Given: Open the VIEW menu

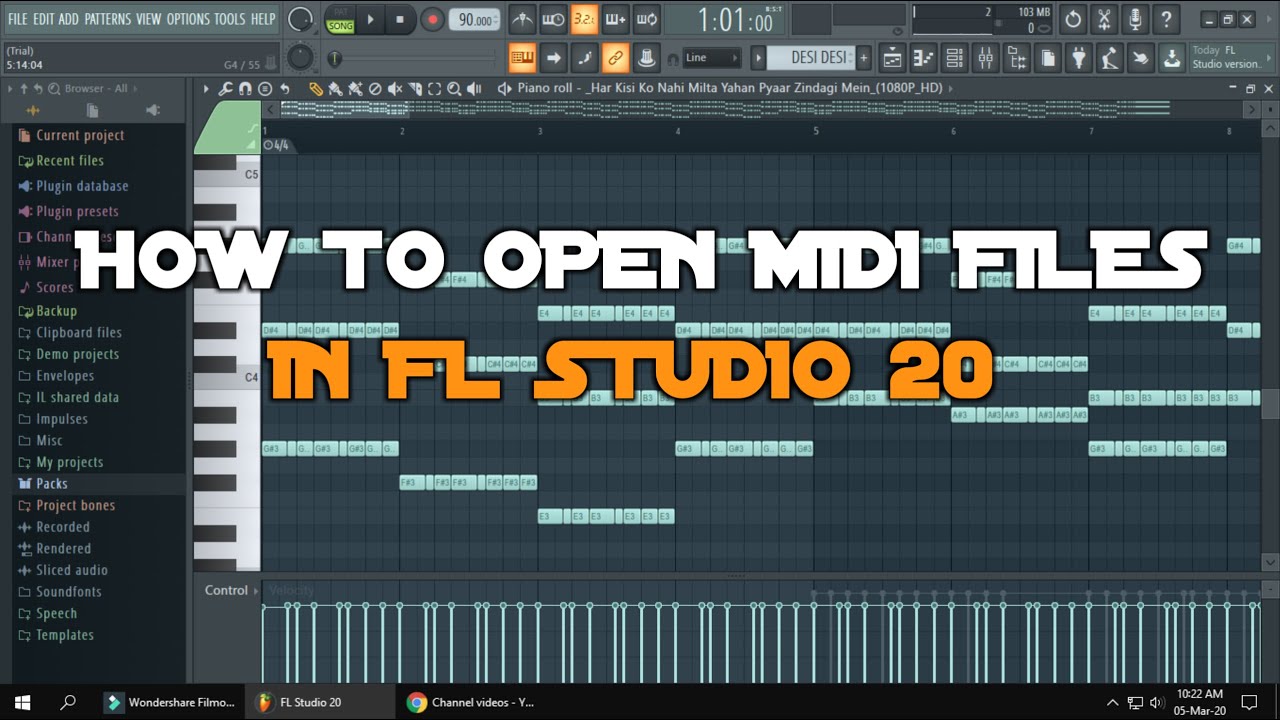Looking at the screenshot, I should pos(148,19).
